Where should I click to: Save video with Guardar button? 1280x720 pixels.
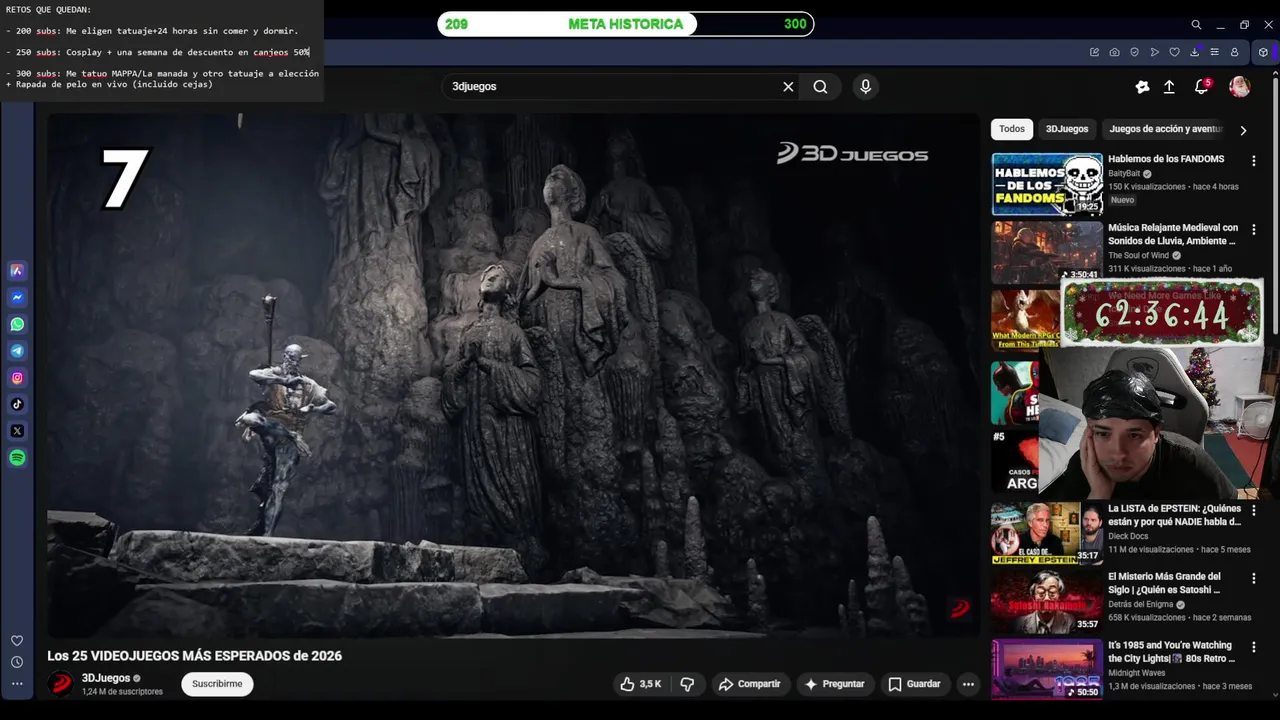click(x=914, y=684)
